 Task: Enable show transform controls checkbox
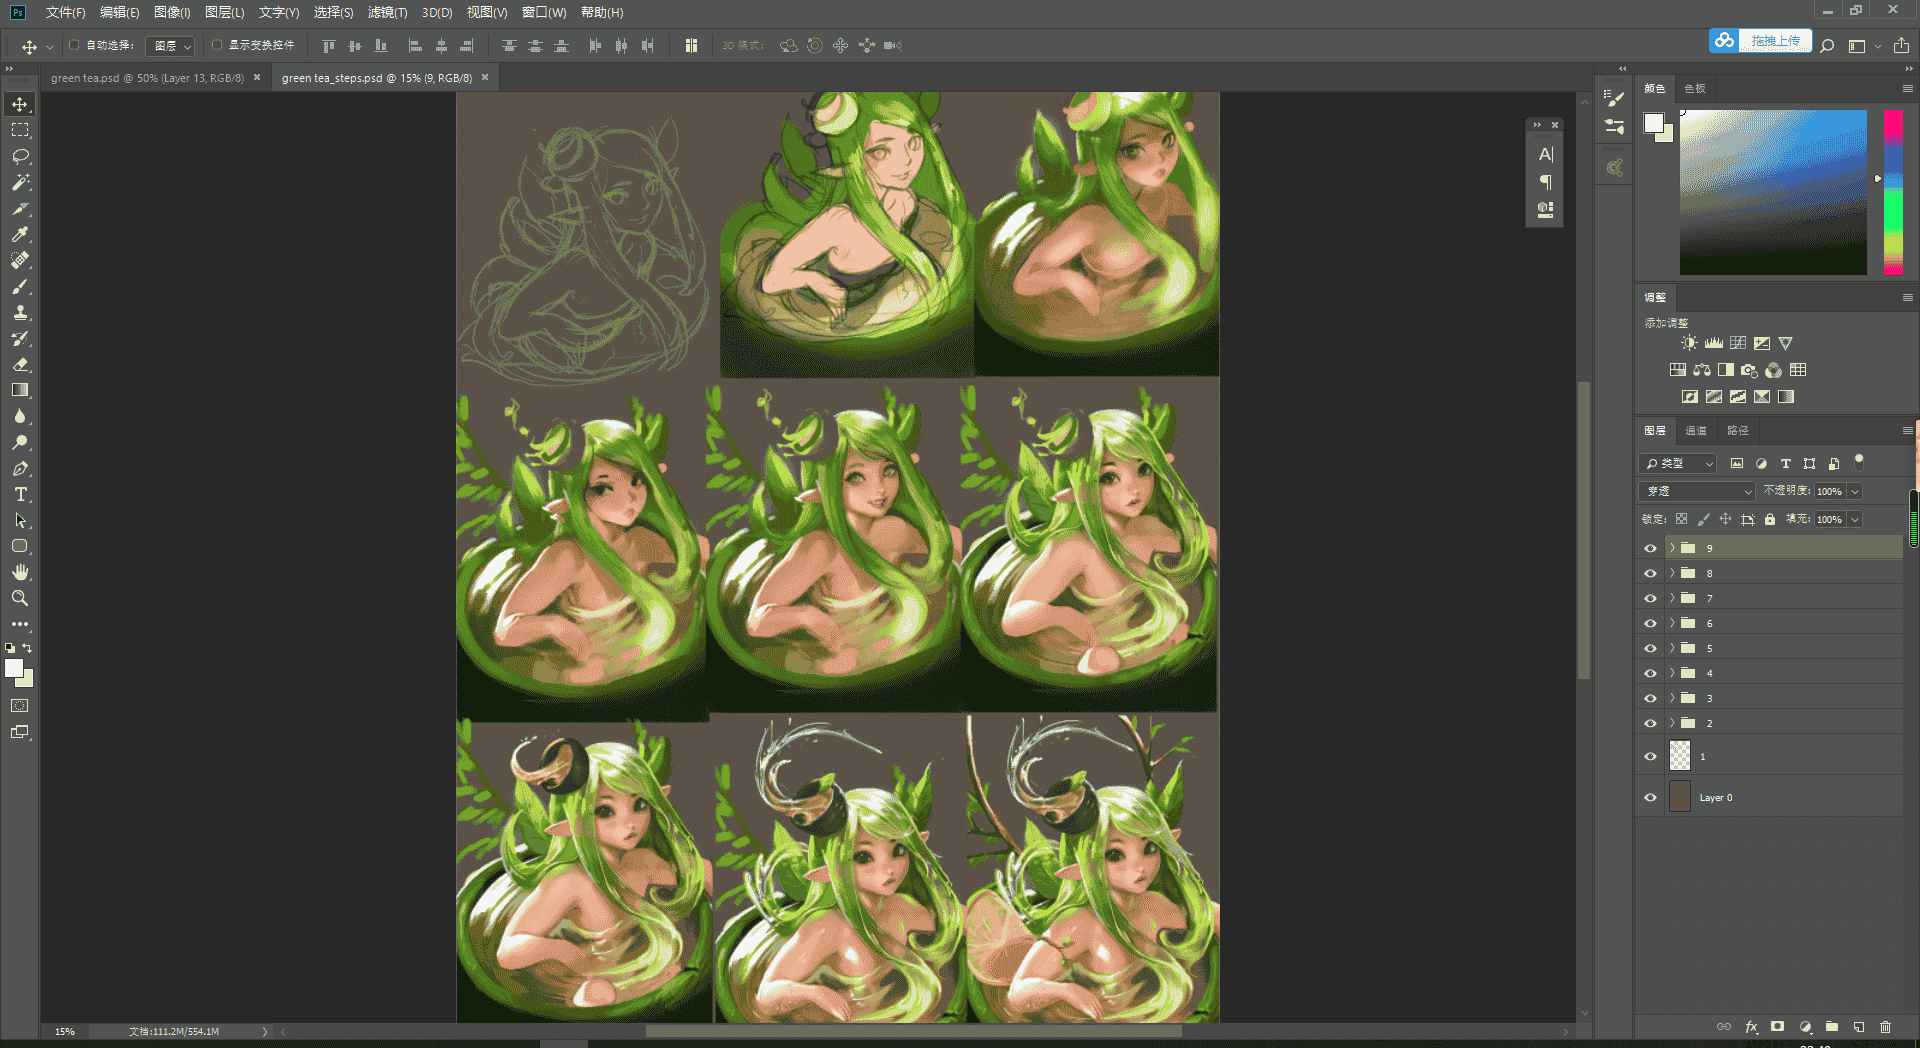[x=217, y=45]
